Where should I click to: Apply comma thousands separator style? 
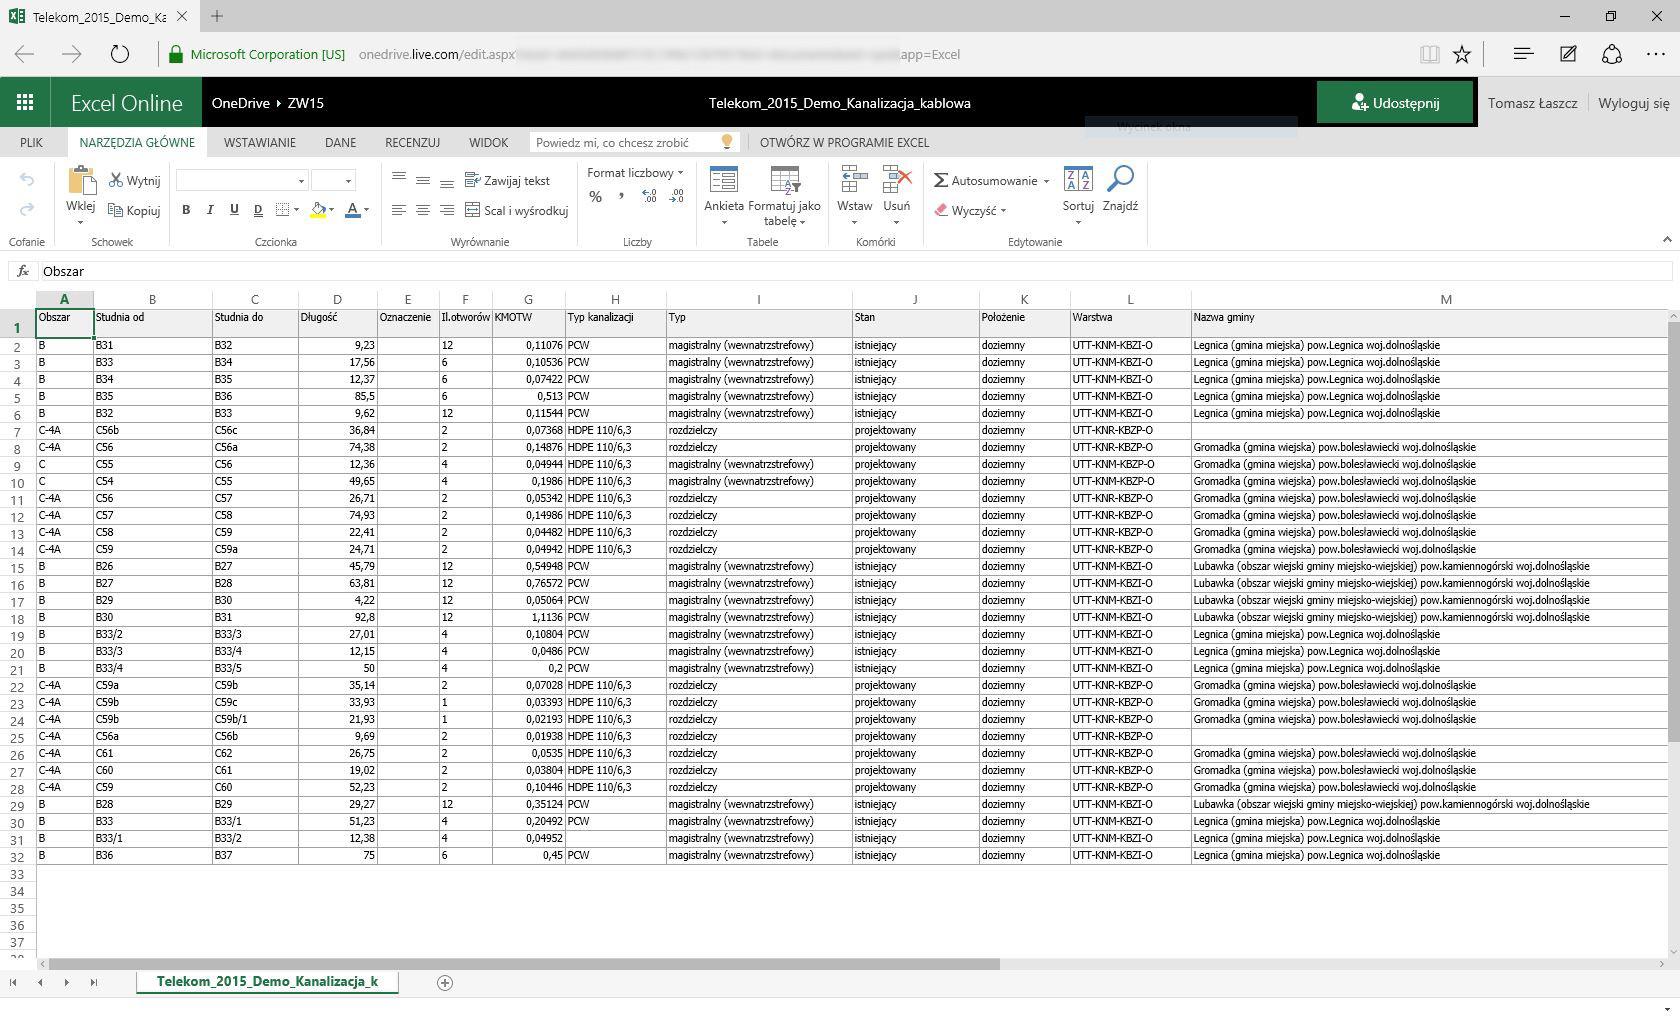coord(622,197)
